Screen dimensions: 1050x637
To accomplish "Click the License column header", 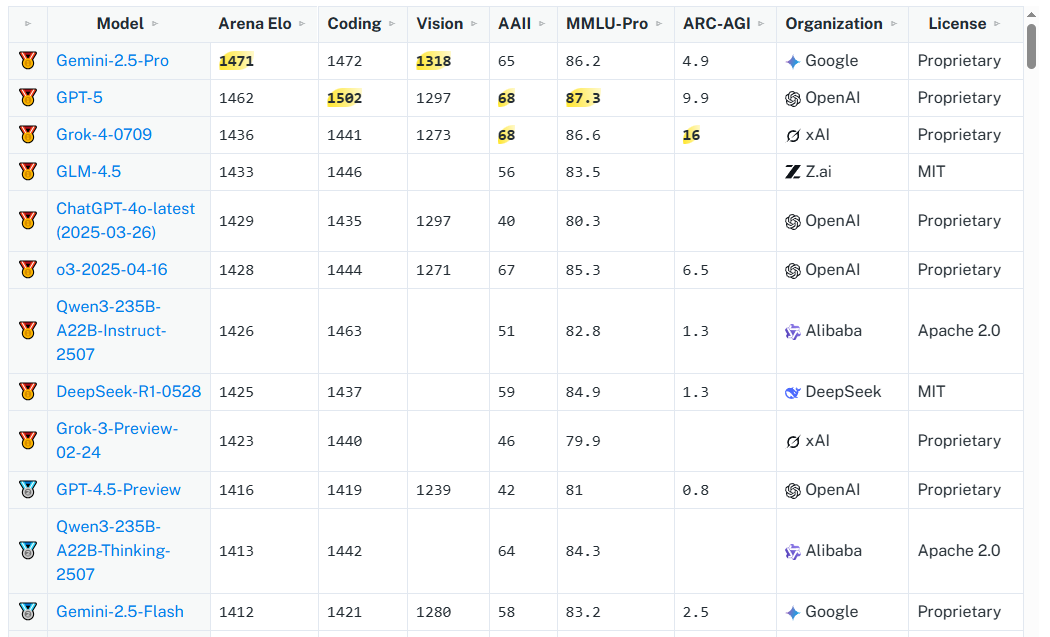I will tap(957, 24).
